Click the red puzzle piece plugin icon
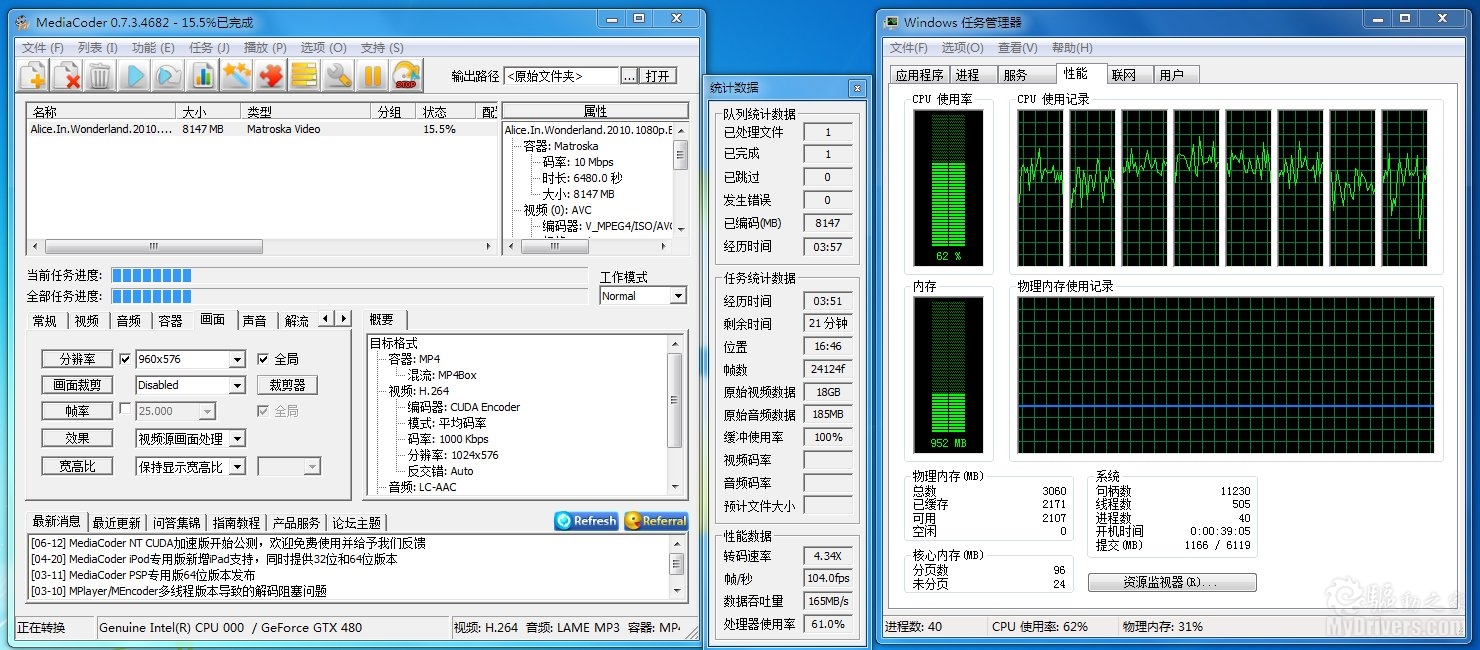Screen dimensions: 1480x650 pyautogui.click(x=271, y=75)
